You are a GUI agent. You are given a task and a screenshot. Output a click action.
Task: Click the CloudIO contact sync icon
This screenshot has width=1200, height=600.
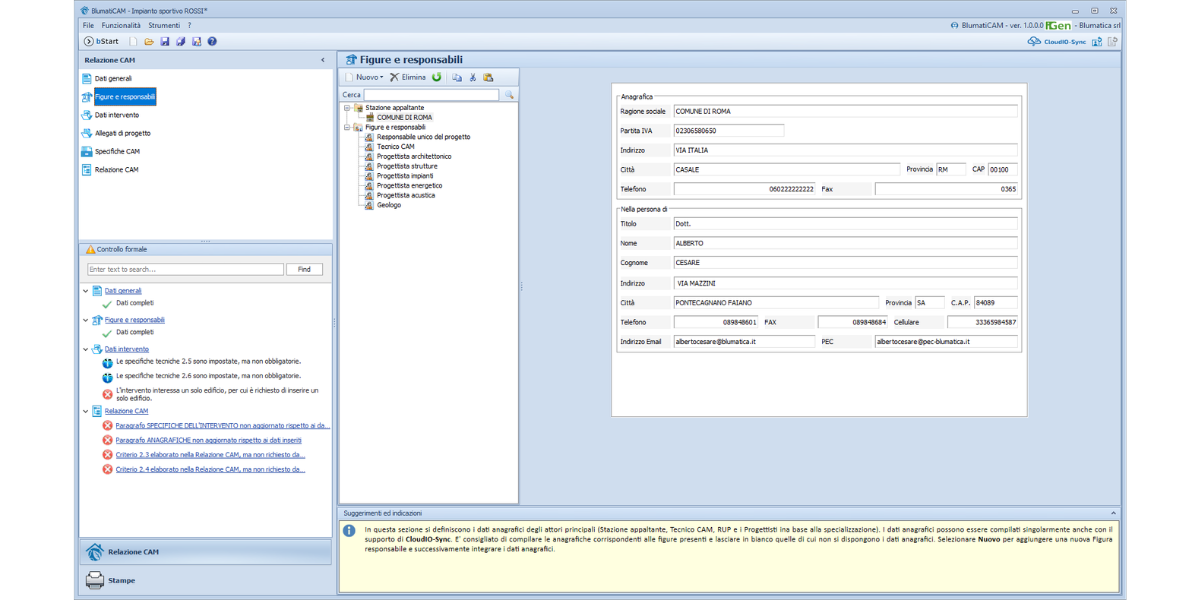1097,42
